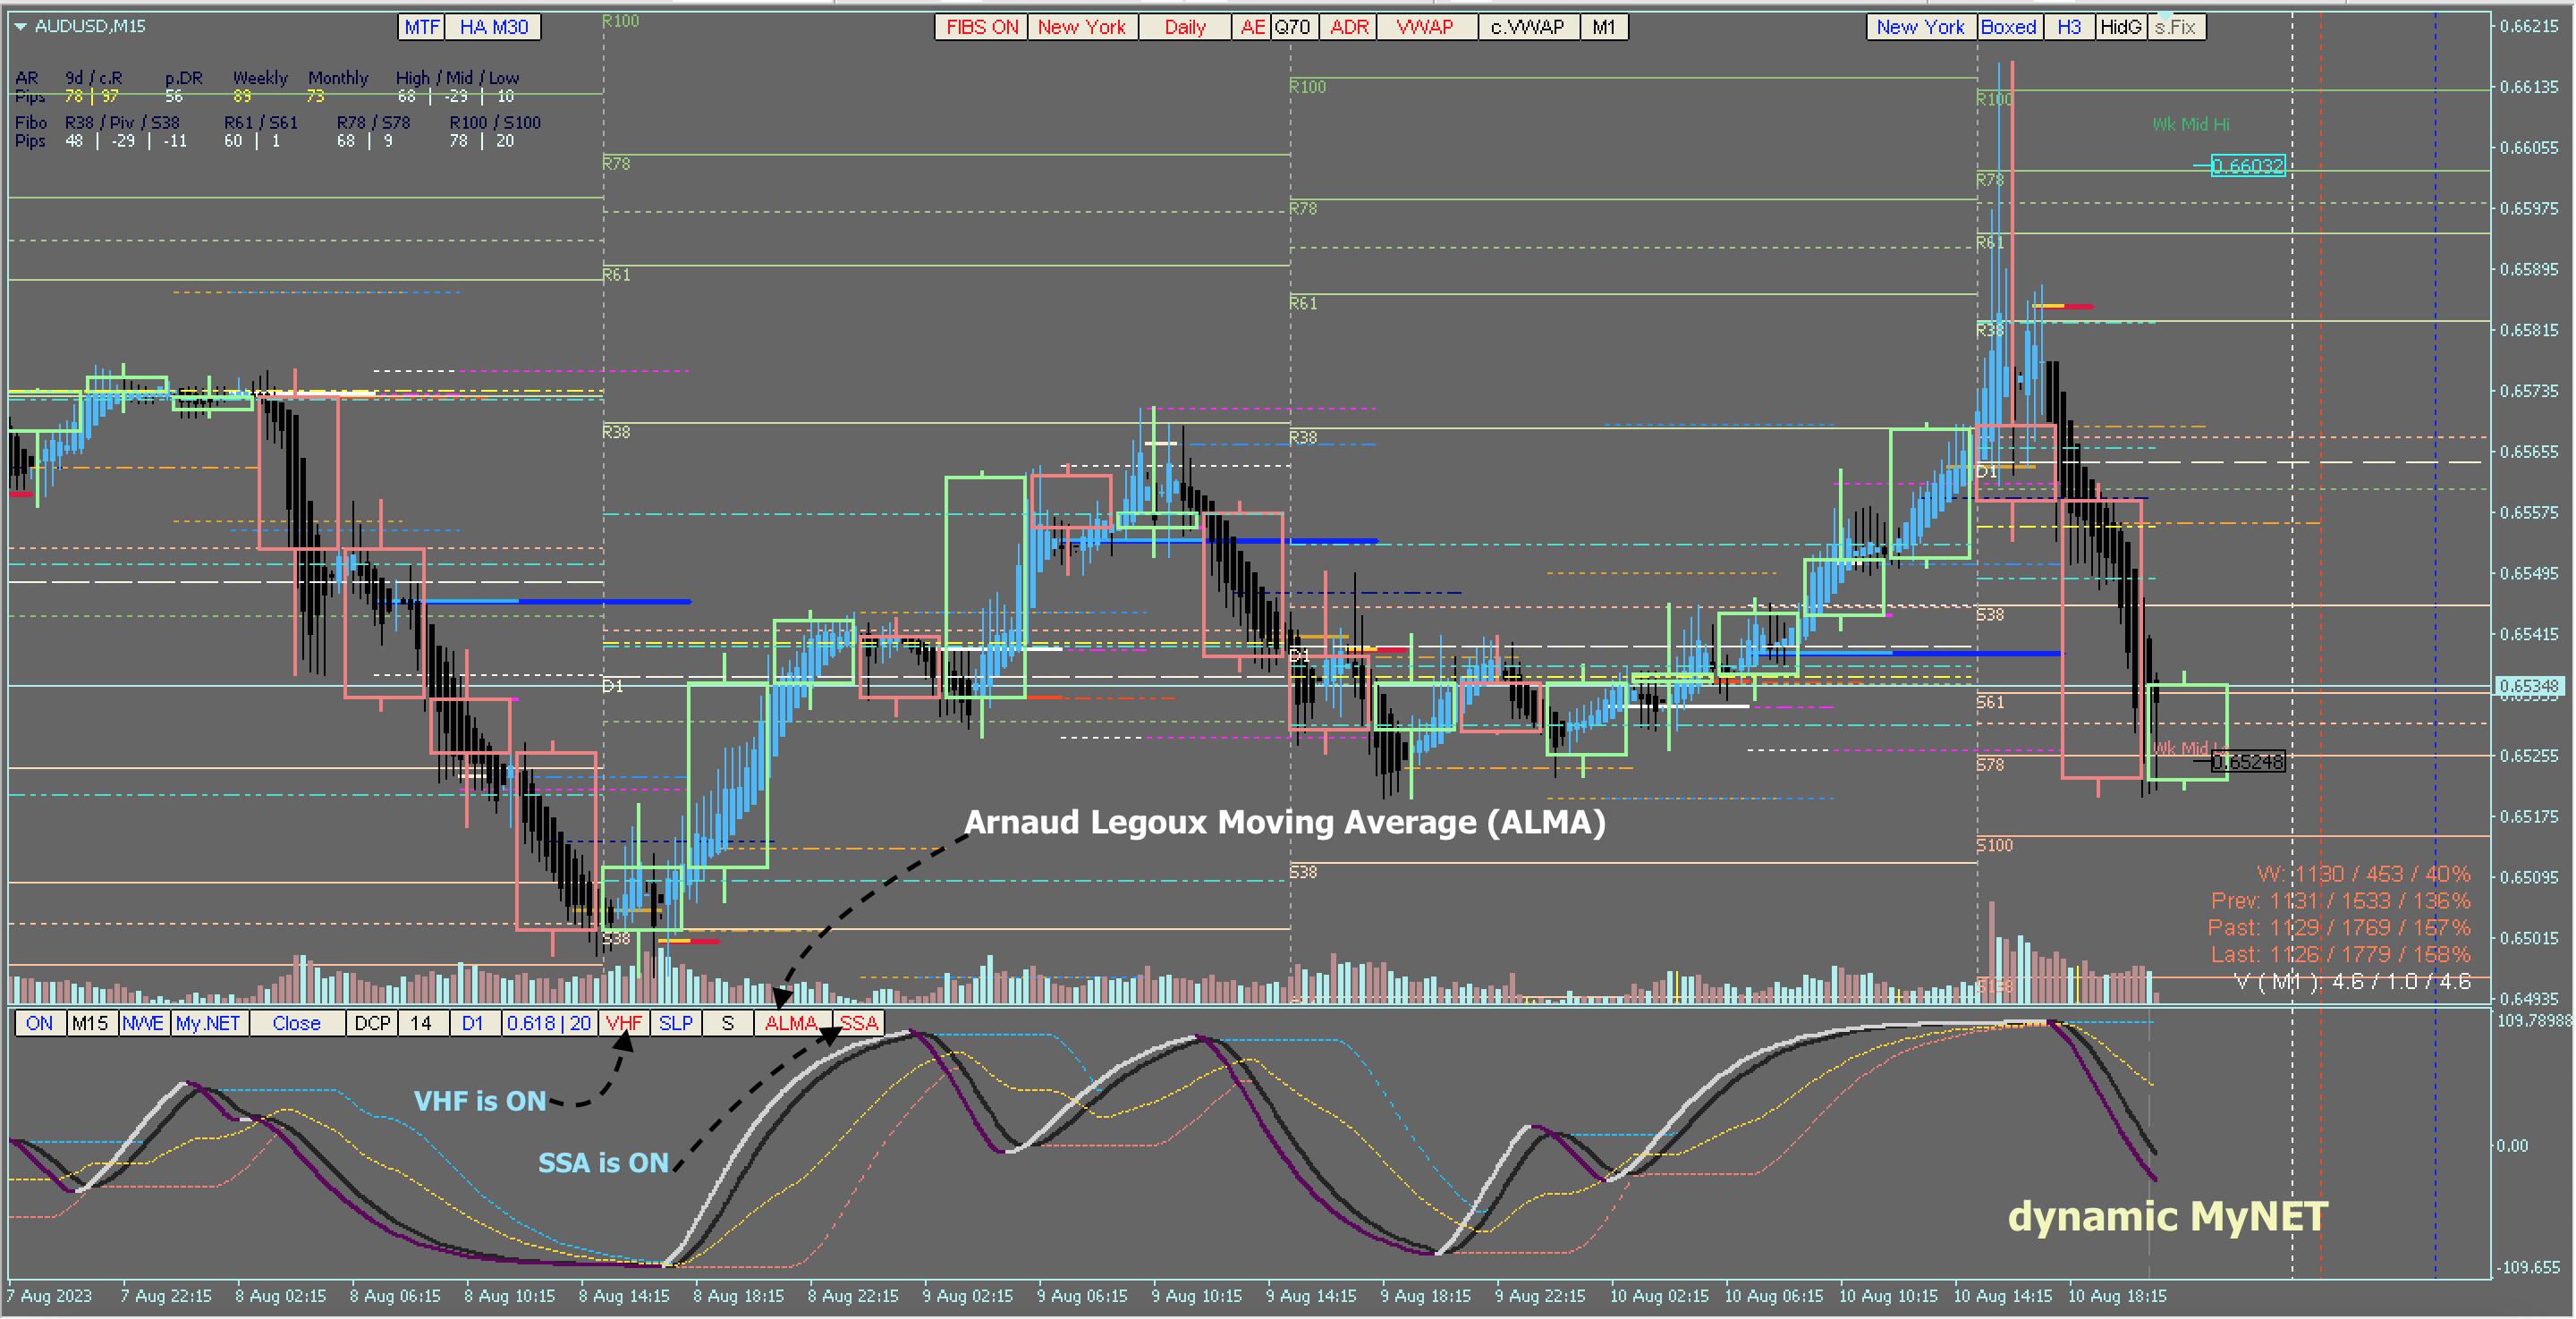This screenshot has width=2576, height=1319.
Task: Toggle the MTF button
Action: coord(421,27)
